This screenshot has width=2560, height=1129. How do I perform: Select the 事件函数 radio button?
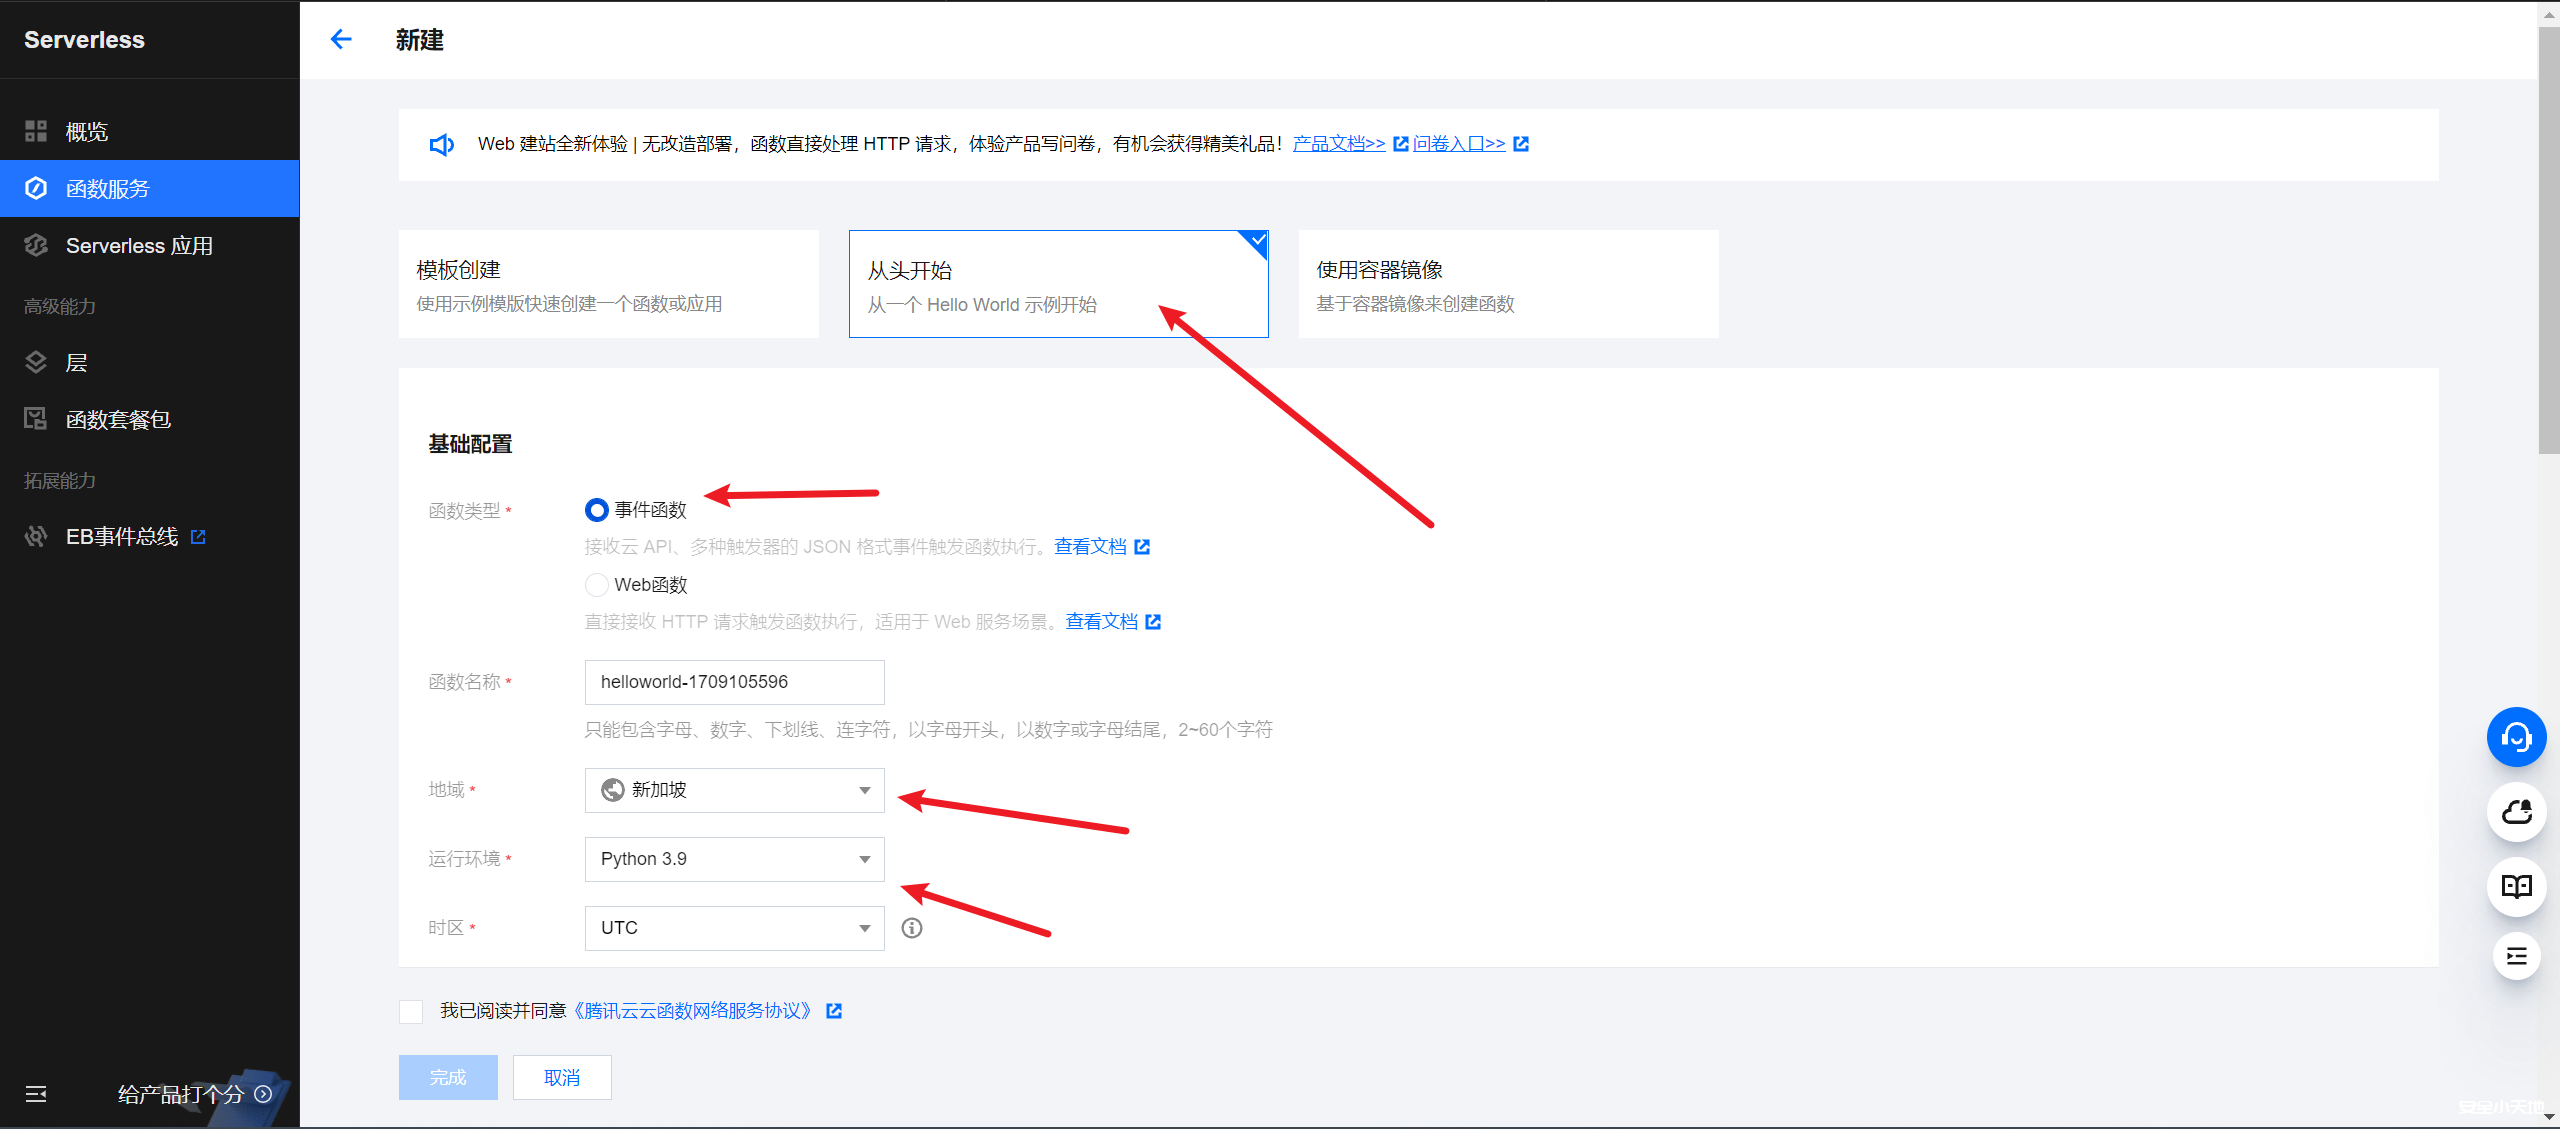click(597, 509)
